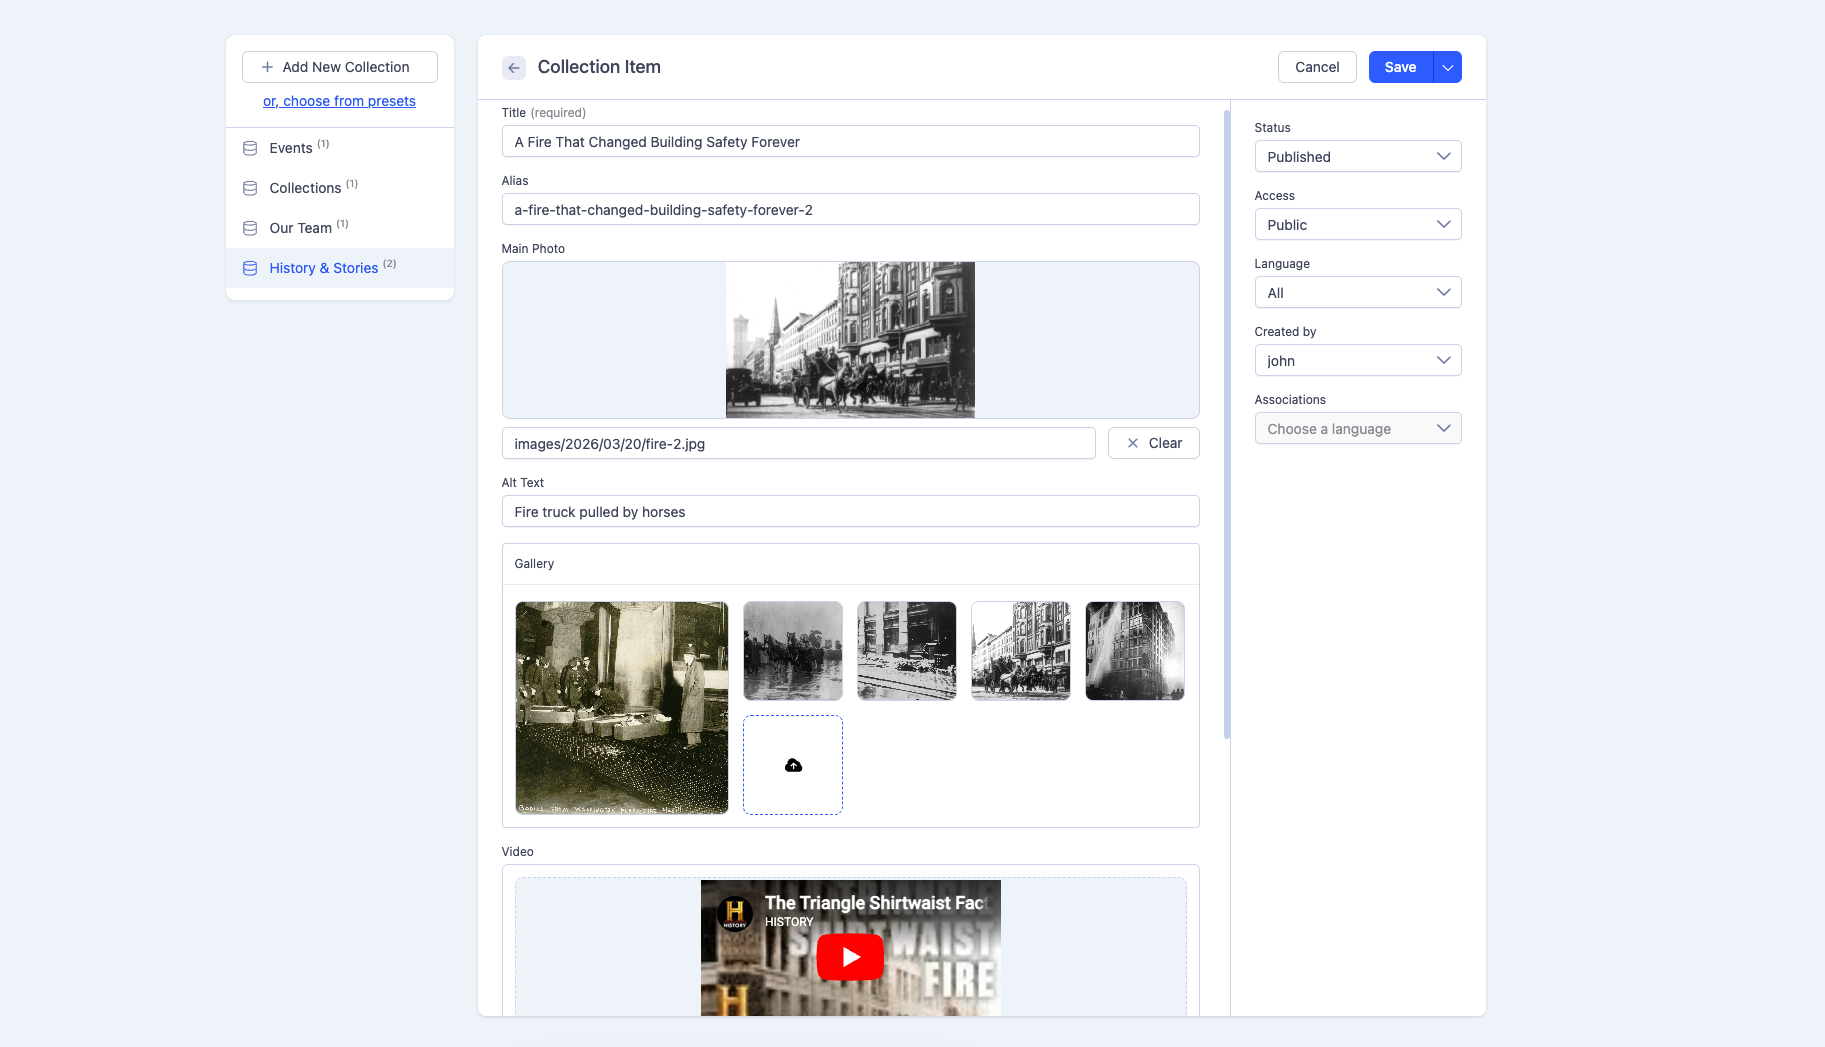Follow the choose from presets link
The image size is (1825, 1047).
339,101
